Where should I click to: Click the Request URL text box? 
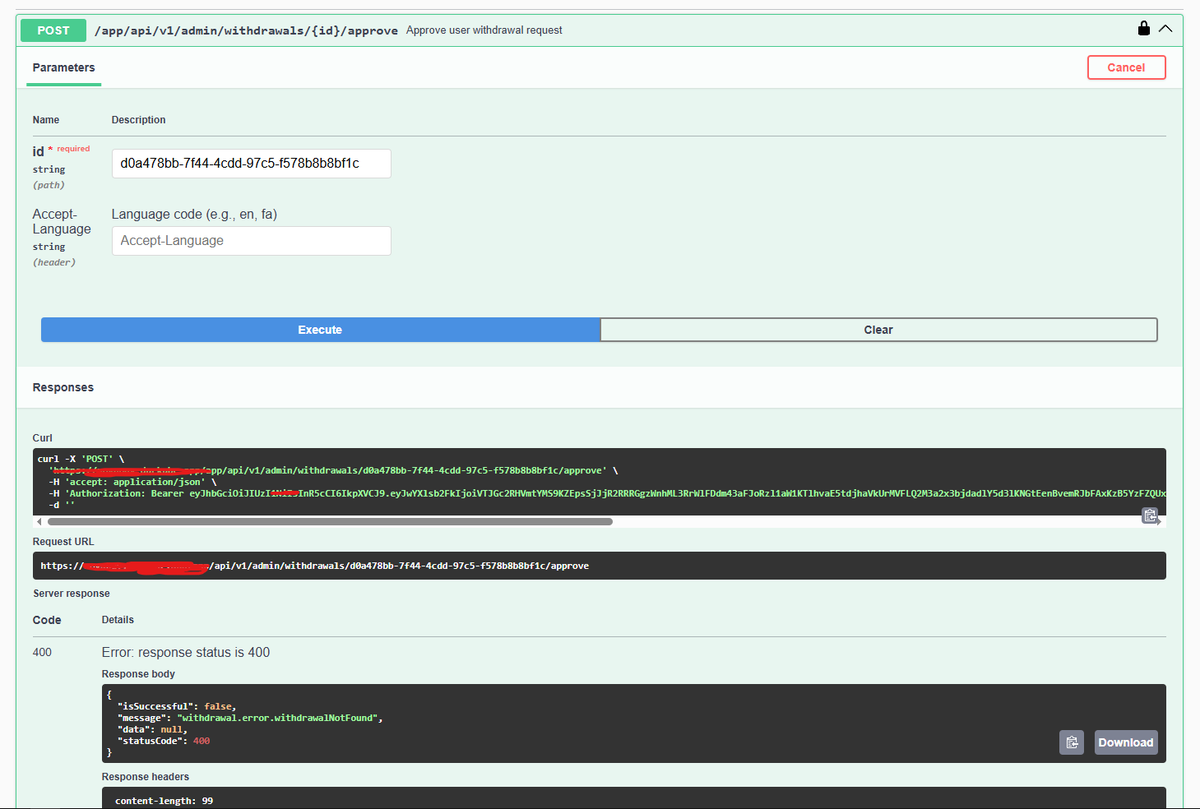click(599, 566)
